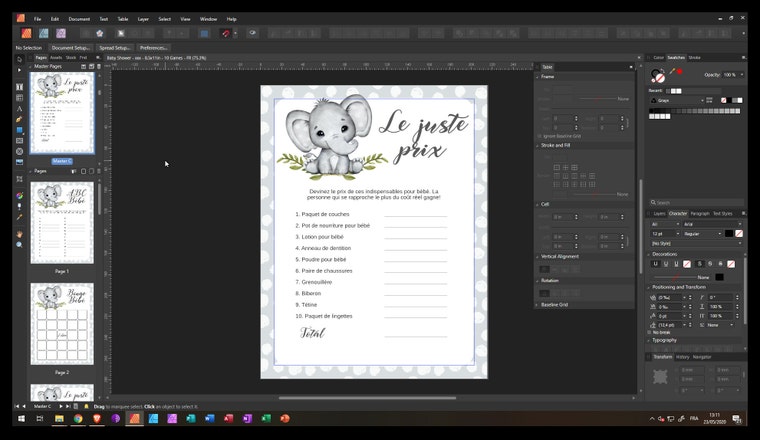The width and height of the screenshot is (760, 440).
Task: Select the Frame Text tool
Action: (x=19, y=87)
